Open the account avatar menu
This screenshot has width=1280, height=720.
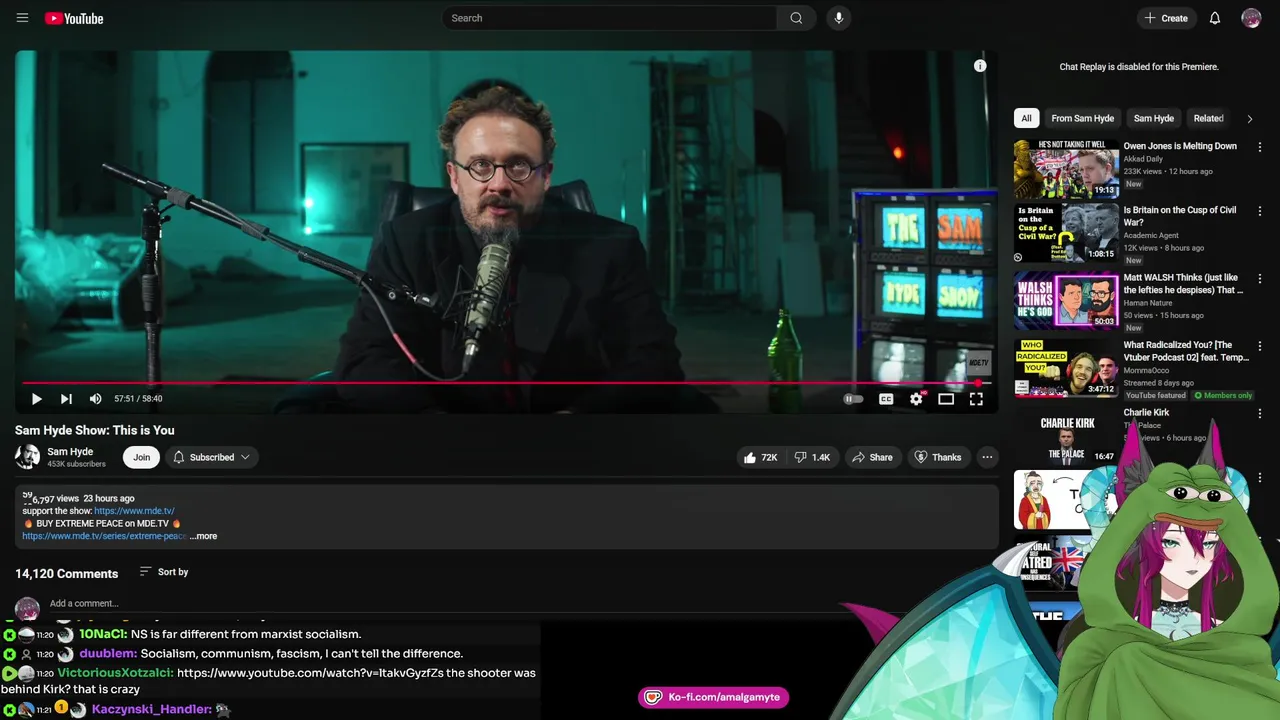(x=1251, y=18)
